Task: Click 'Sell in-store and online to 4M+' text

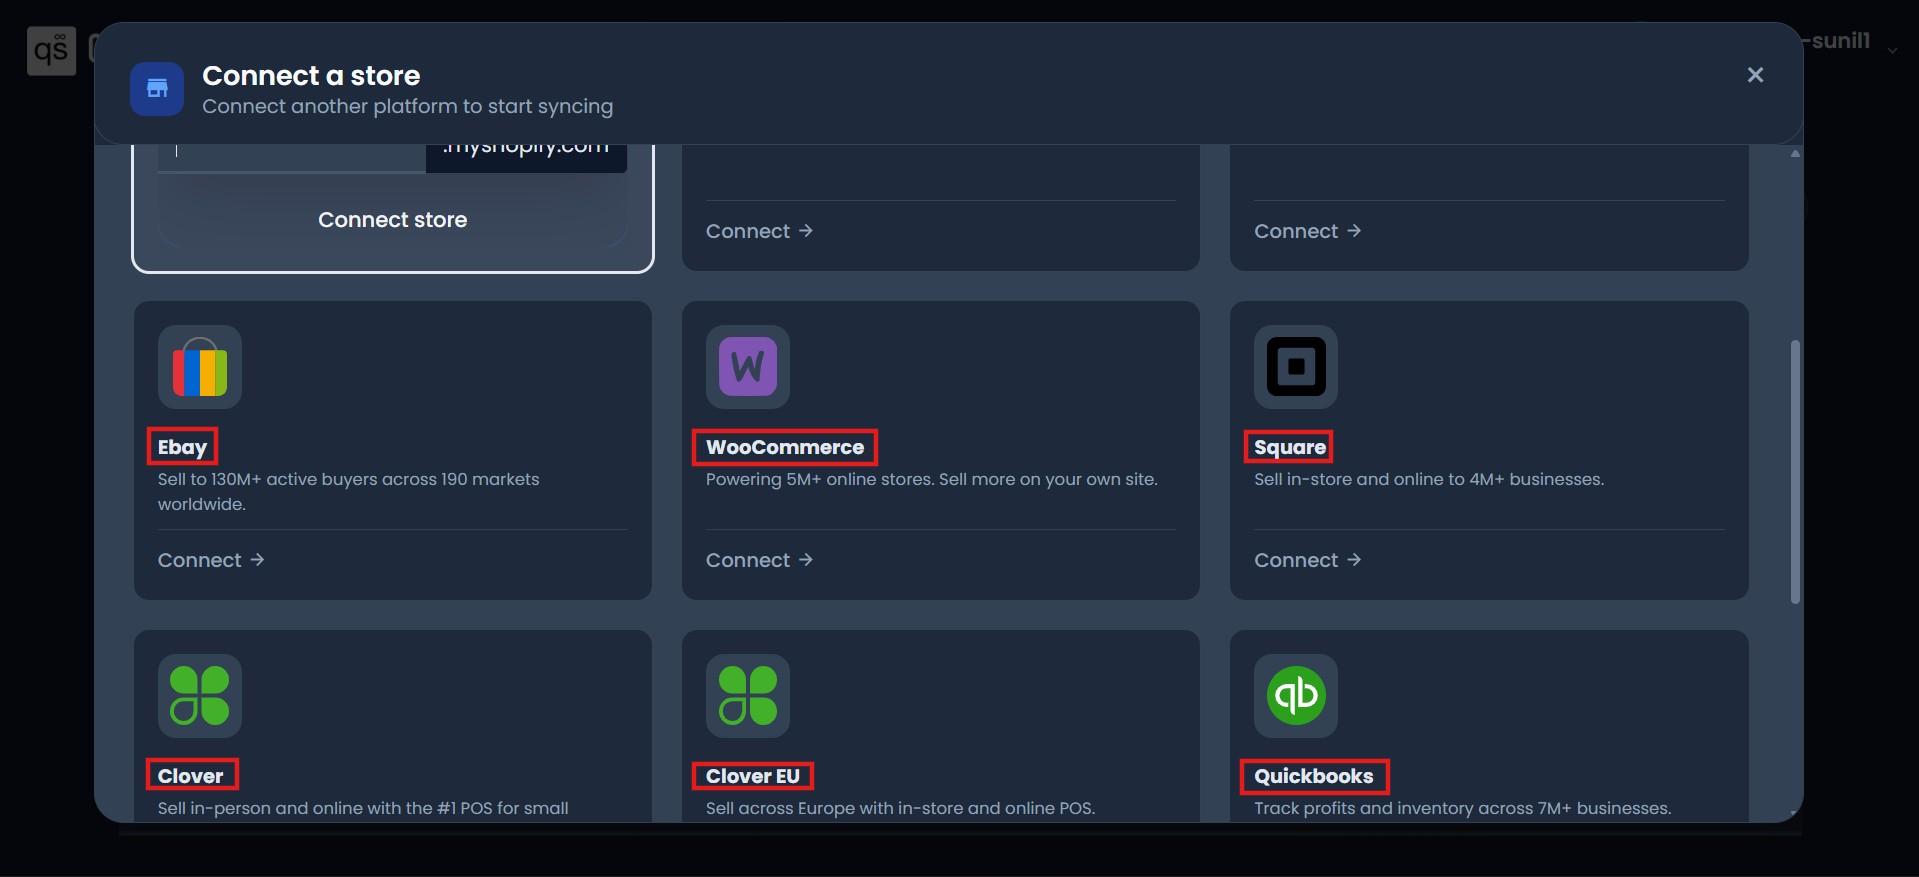Action: pos(1429,479)
